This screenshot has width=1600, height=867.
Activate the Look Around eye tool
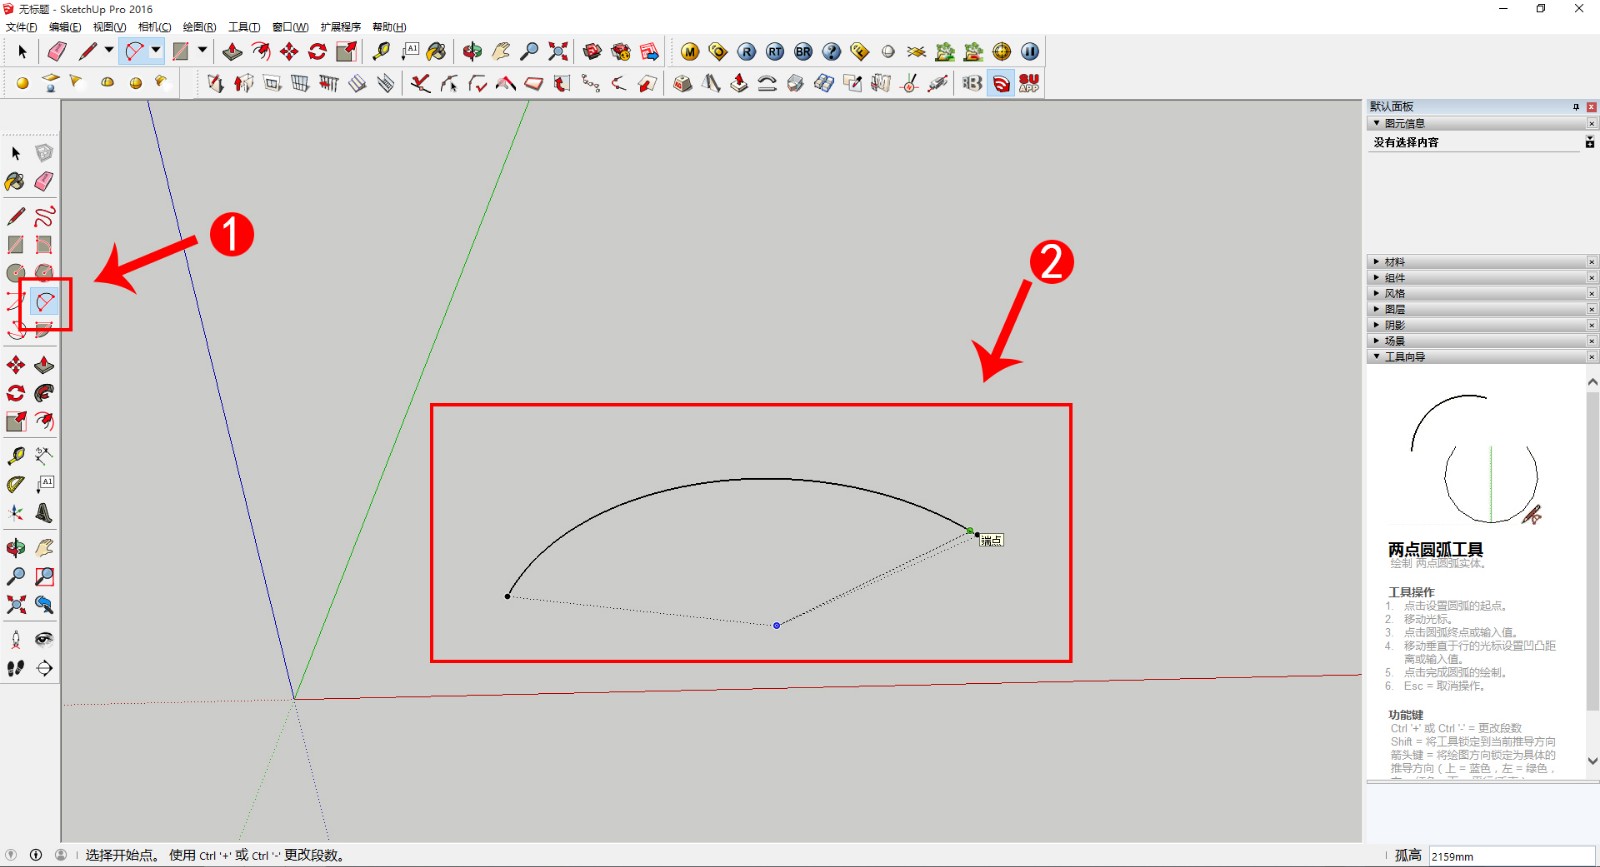(x=44, y=639)
